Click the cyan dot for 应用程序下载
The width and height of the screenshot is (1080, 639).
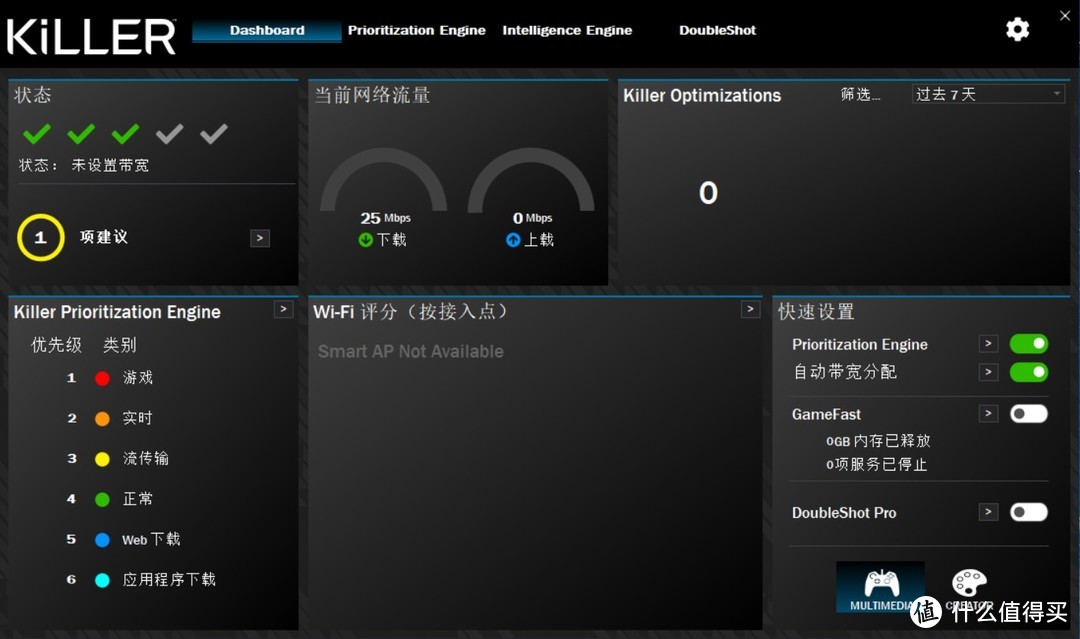[x=102, y=580]
